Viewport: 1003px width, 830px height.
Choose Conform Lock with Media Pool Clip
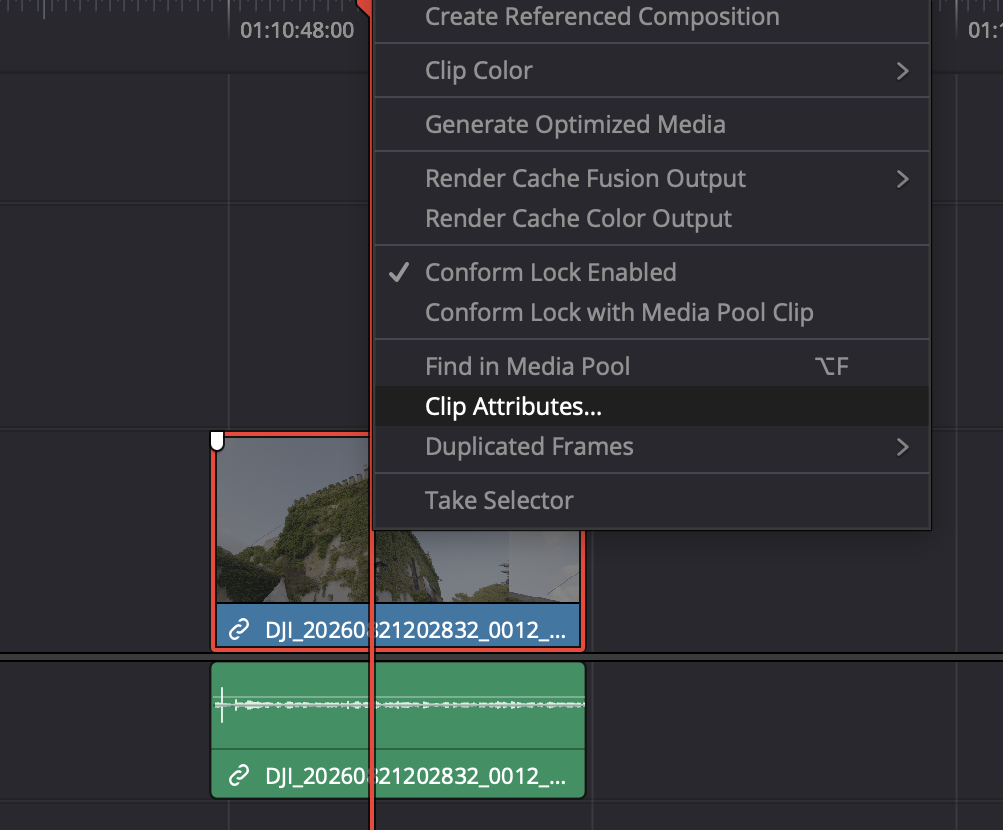(651, 313)
